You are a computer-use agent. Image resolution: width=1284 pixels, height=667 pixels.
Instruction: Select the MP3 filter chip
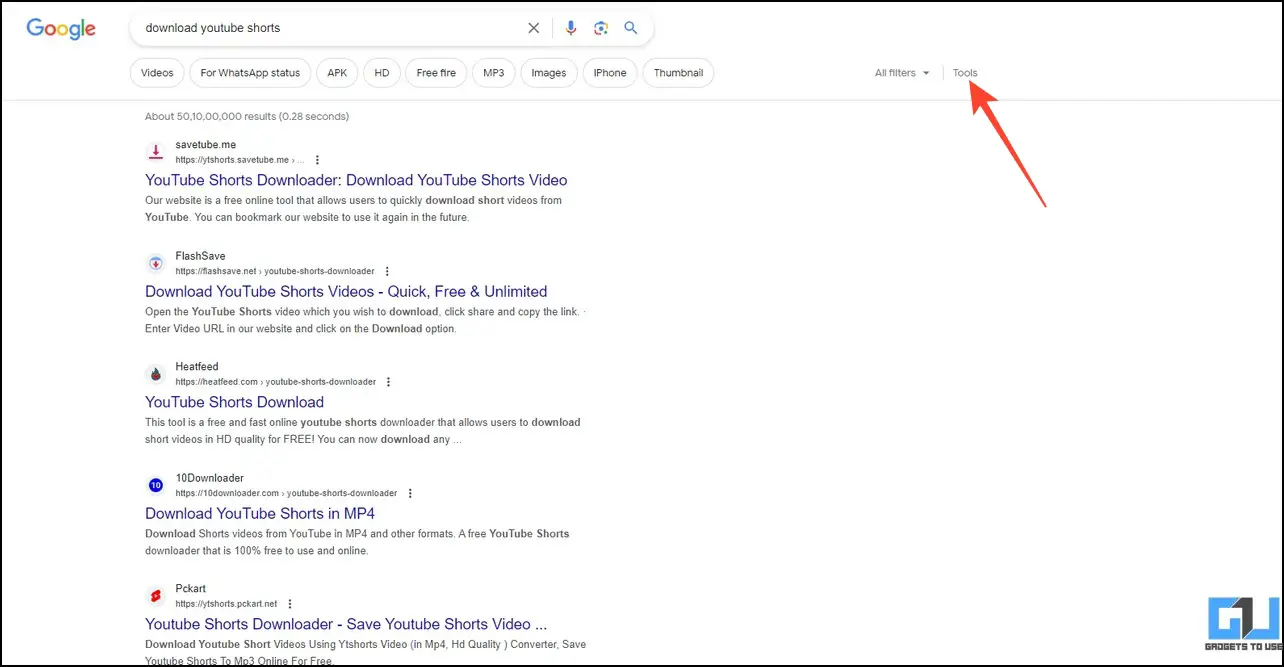(x=494, y=73)
